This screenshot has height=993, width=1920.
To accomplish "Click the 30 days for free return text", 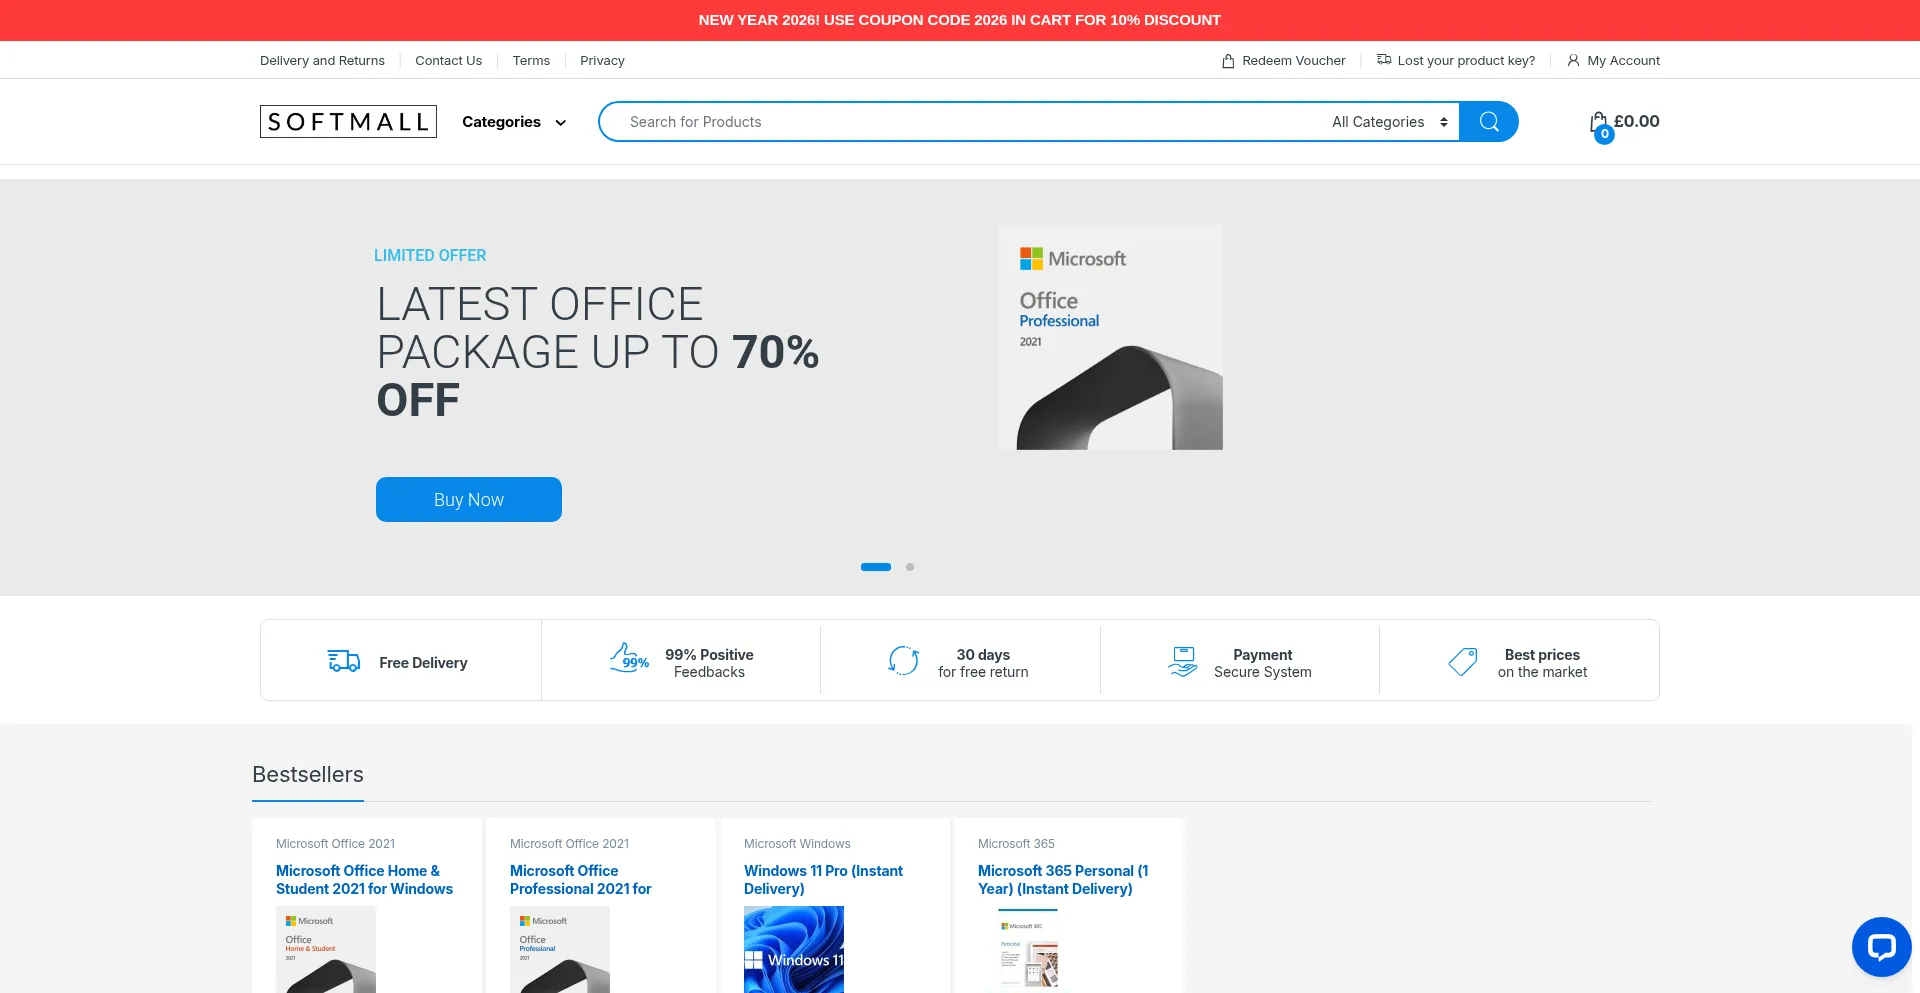I will 983,663.
